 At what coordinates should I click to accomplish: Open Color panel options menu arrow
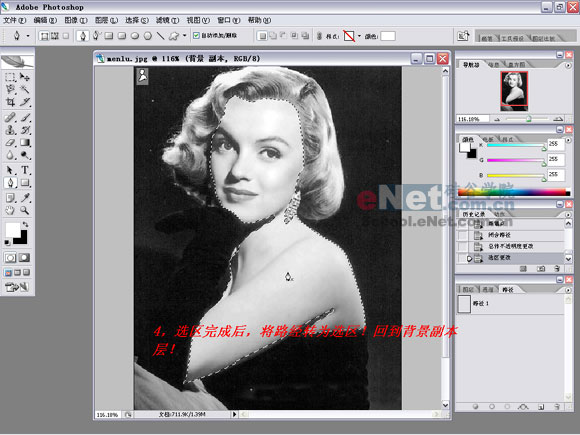(x=568, y=140)
